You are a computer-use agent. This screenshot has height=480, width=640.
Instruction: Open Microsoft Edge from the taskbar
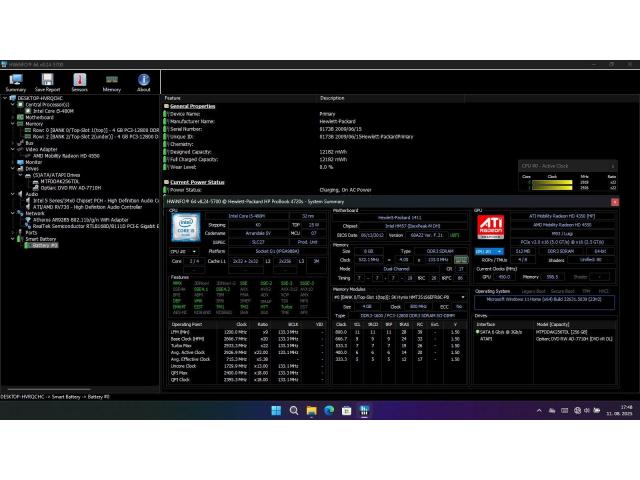point(329,410)
